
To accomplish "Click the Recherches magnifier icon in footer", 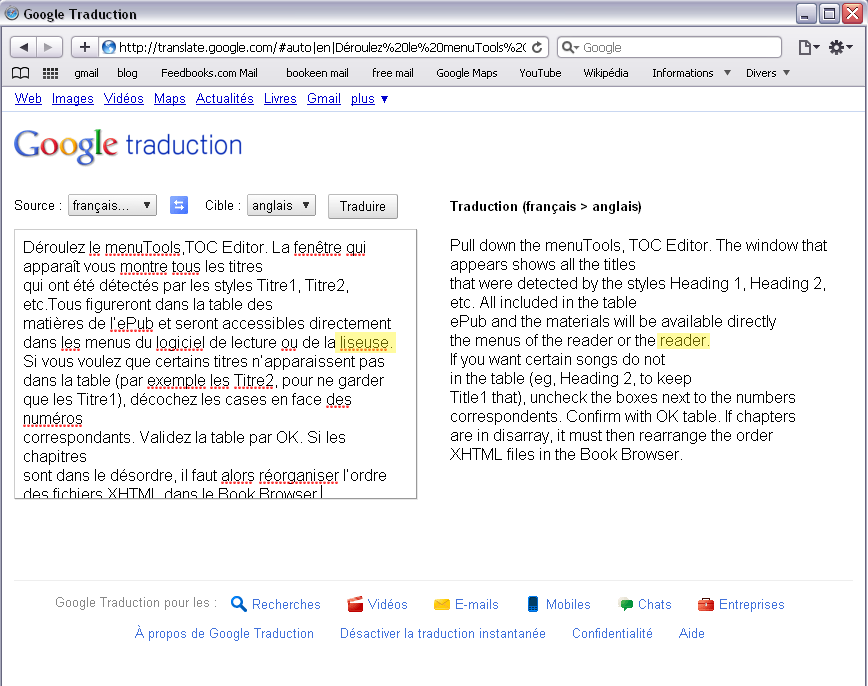I will pos(239,604).
